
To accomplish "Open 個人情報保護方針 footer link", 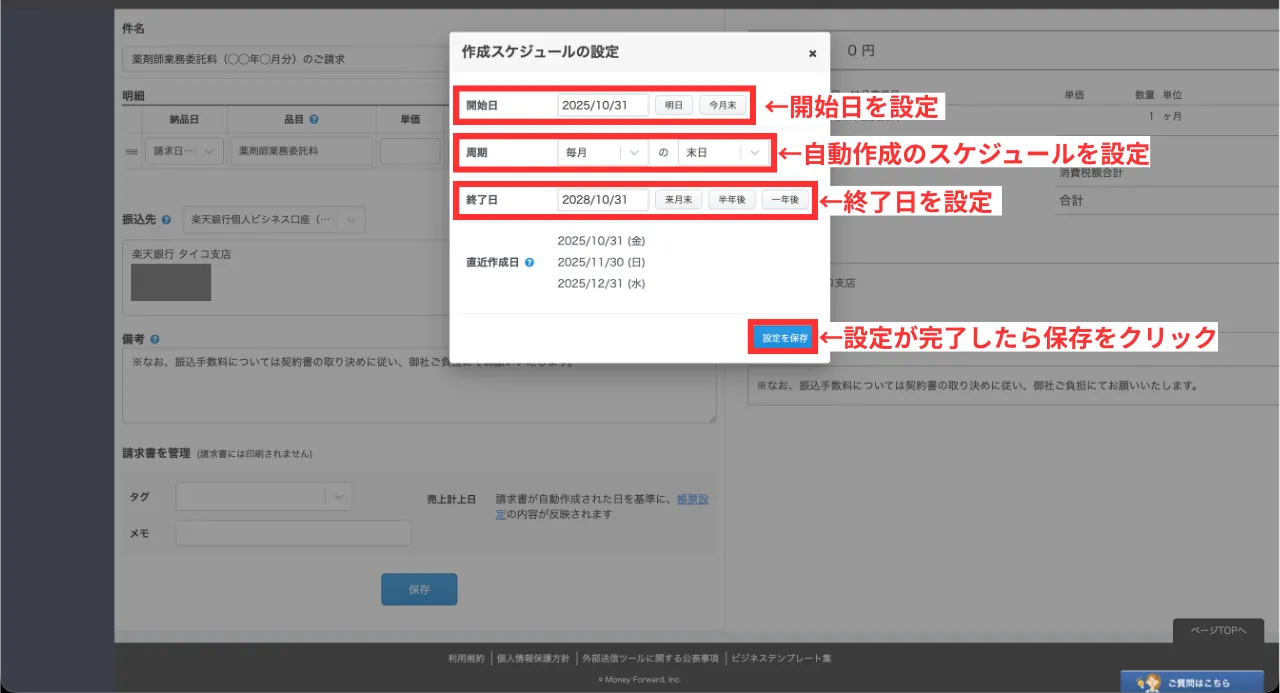I will 533,659.
